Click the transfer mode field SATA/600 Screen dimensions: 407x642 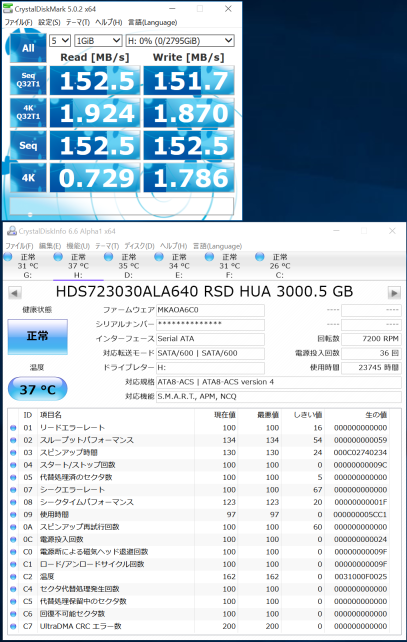point(210,353)
